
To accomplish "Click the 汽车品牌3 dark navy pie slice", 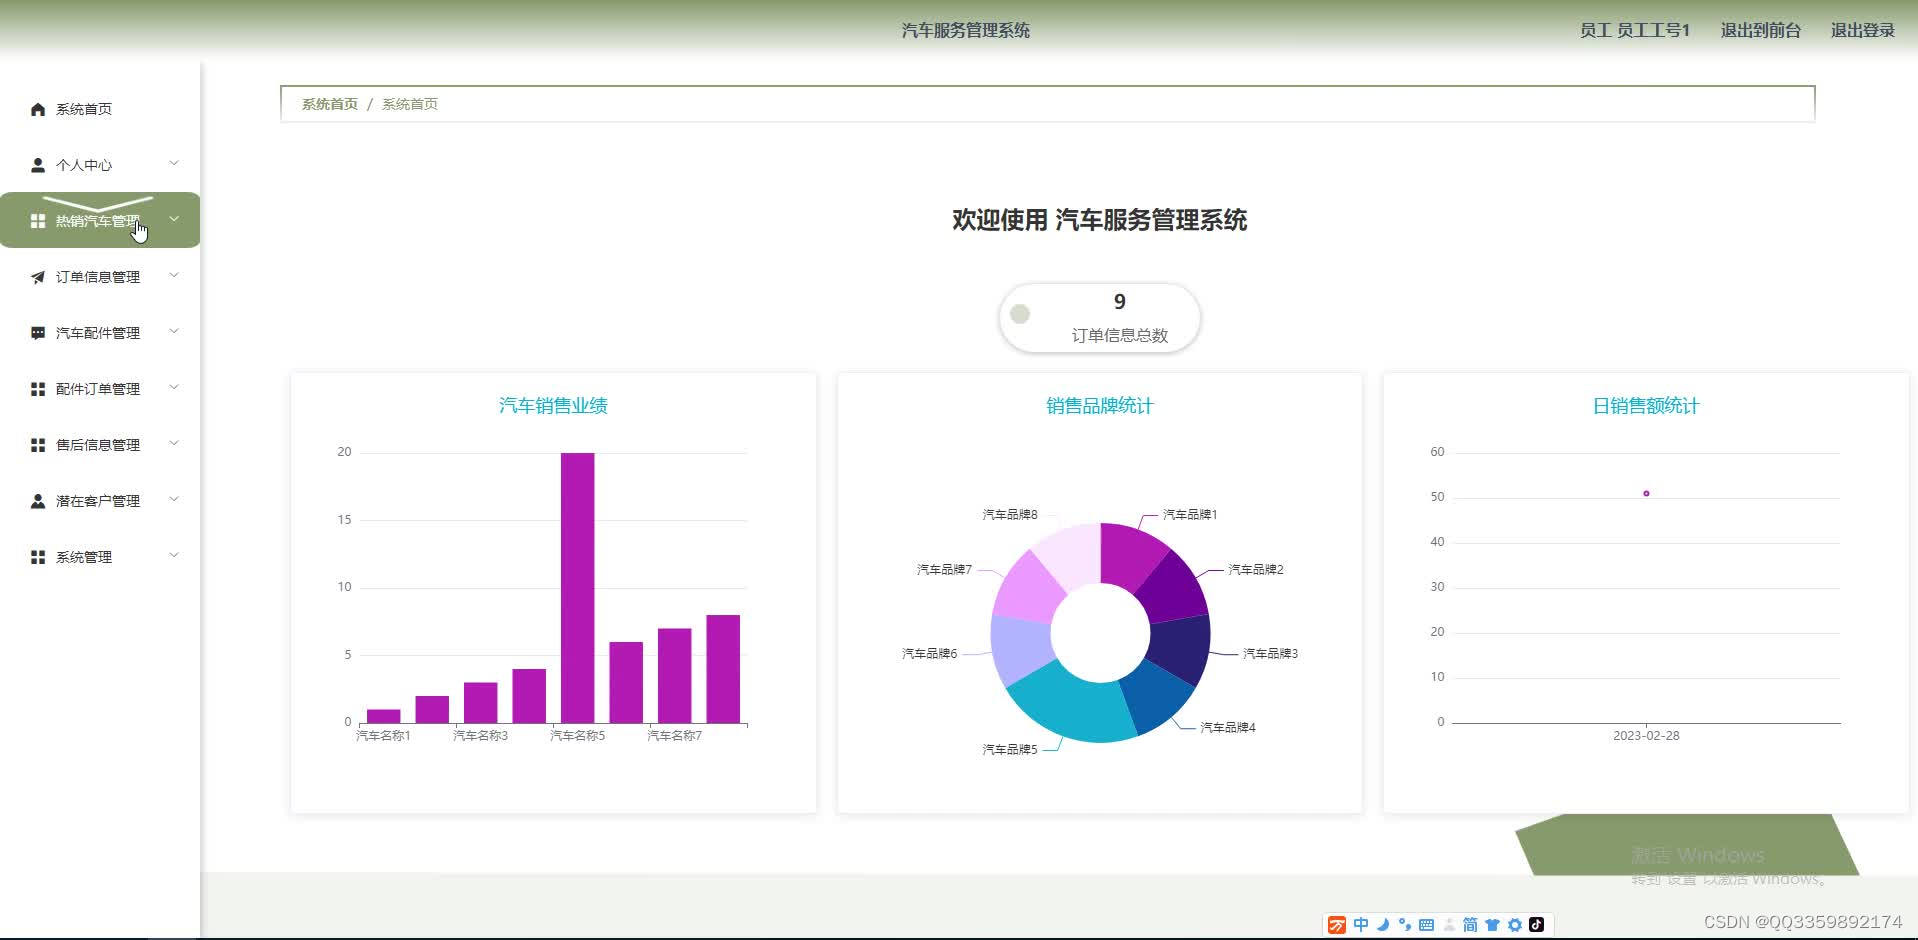I will click(x=1181, y=648).
